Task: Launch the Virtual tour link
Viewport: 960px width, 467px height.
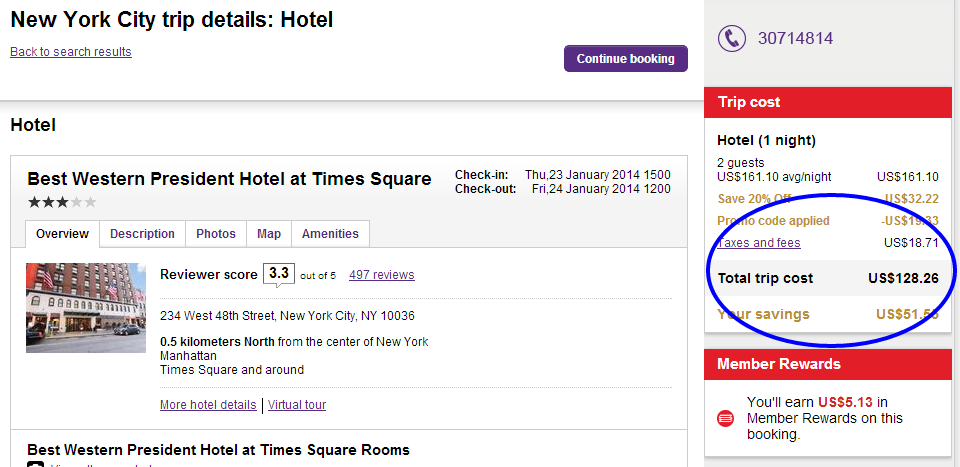Action: [x=297, y=405]
